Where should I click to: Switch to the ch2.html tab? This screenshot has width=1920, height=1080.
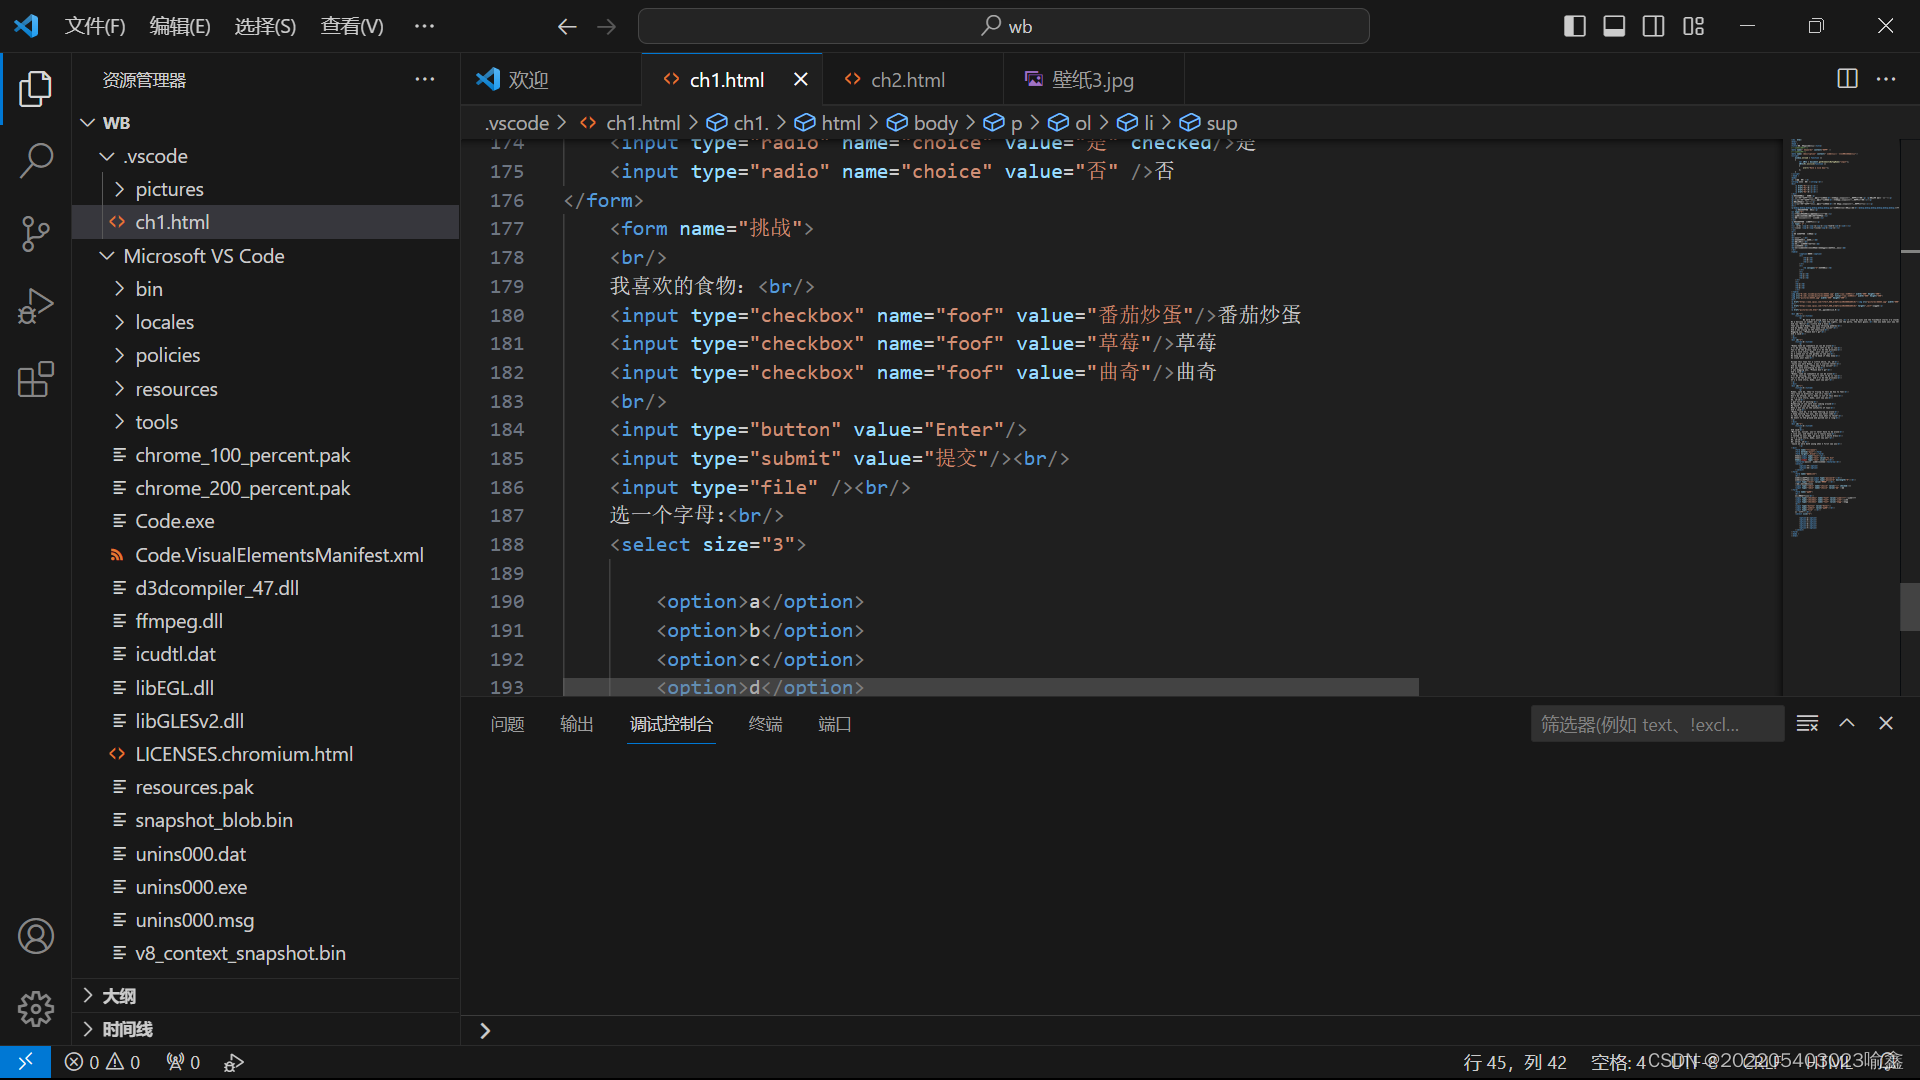907,80
